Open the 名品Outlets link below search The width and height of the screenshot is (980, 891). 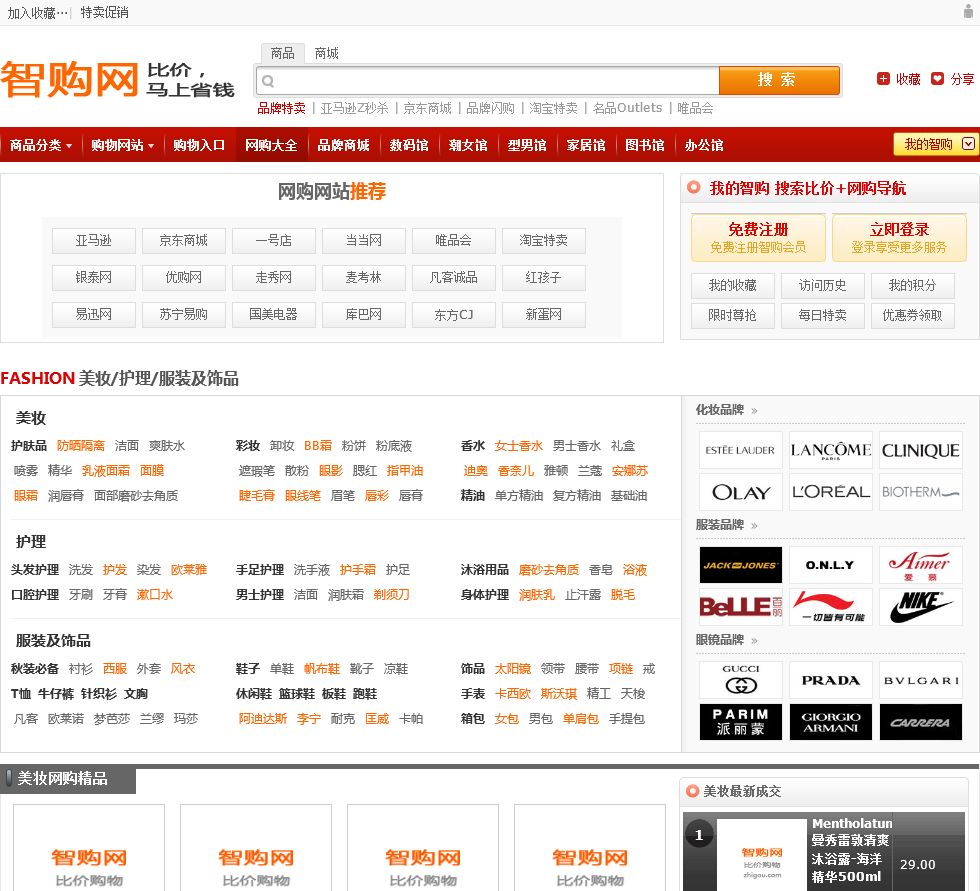628,108
